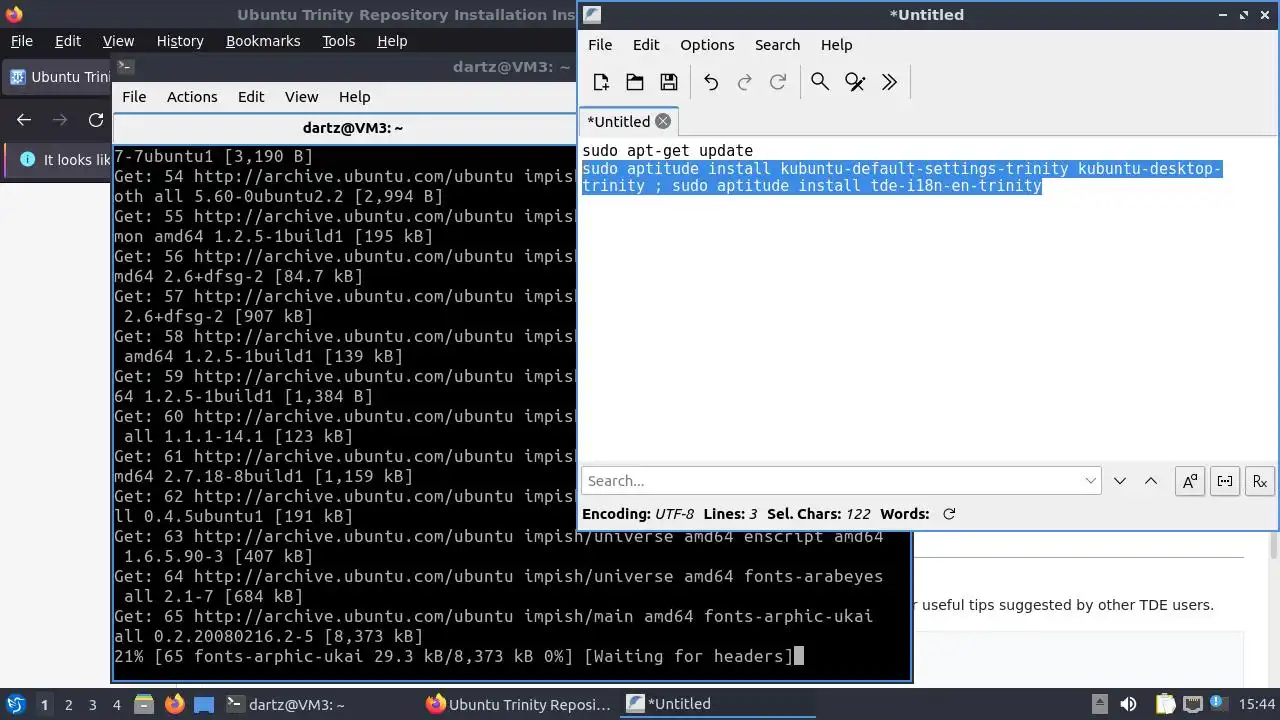The image size is (1280, 720).
Task: Open Firefox Edit menu
Action: coord(68,41)
